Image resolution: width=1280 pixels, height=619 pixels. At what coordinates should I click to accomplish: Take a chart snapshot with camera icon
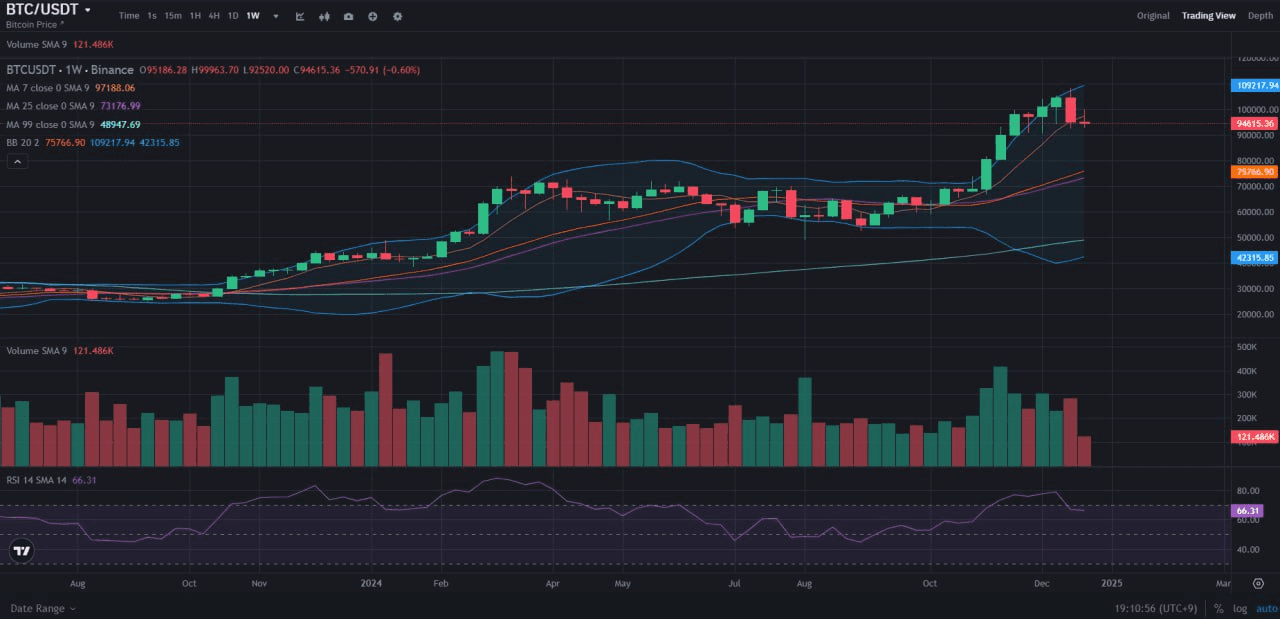348,16
